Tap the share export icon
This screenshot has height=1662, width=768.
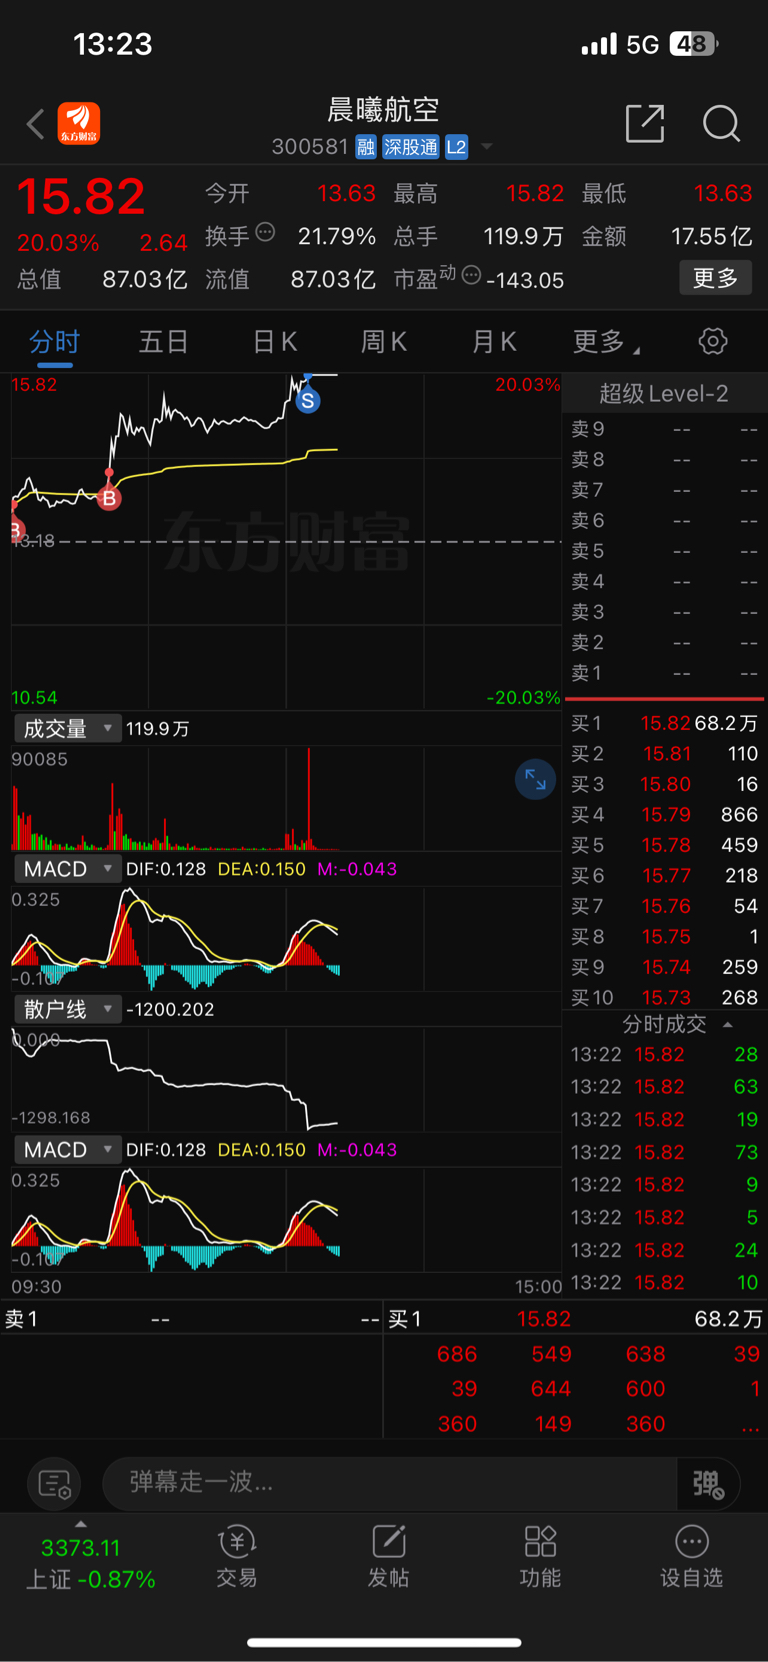pyautogui.click(x=645, y=124)
